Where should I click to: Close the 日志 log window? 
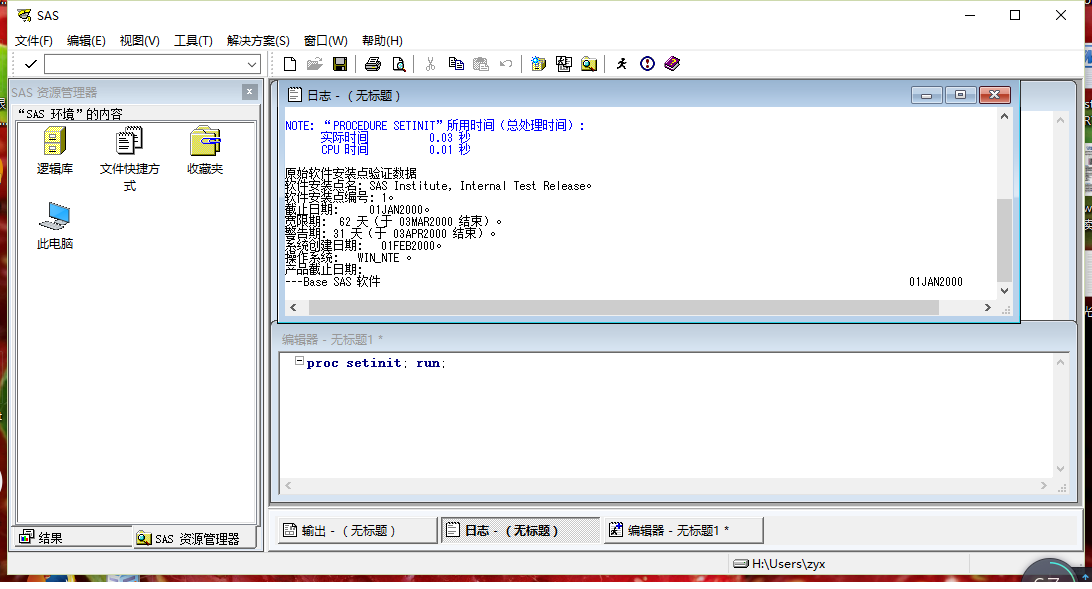click(x=994, y=95)
